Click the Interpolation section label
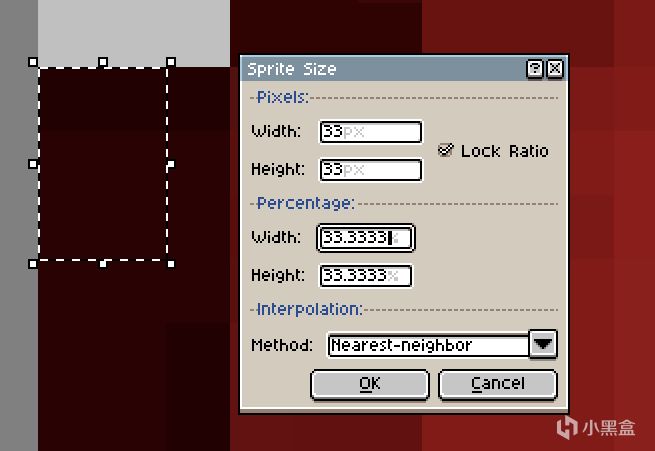 tap(309, 309)
